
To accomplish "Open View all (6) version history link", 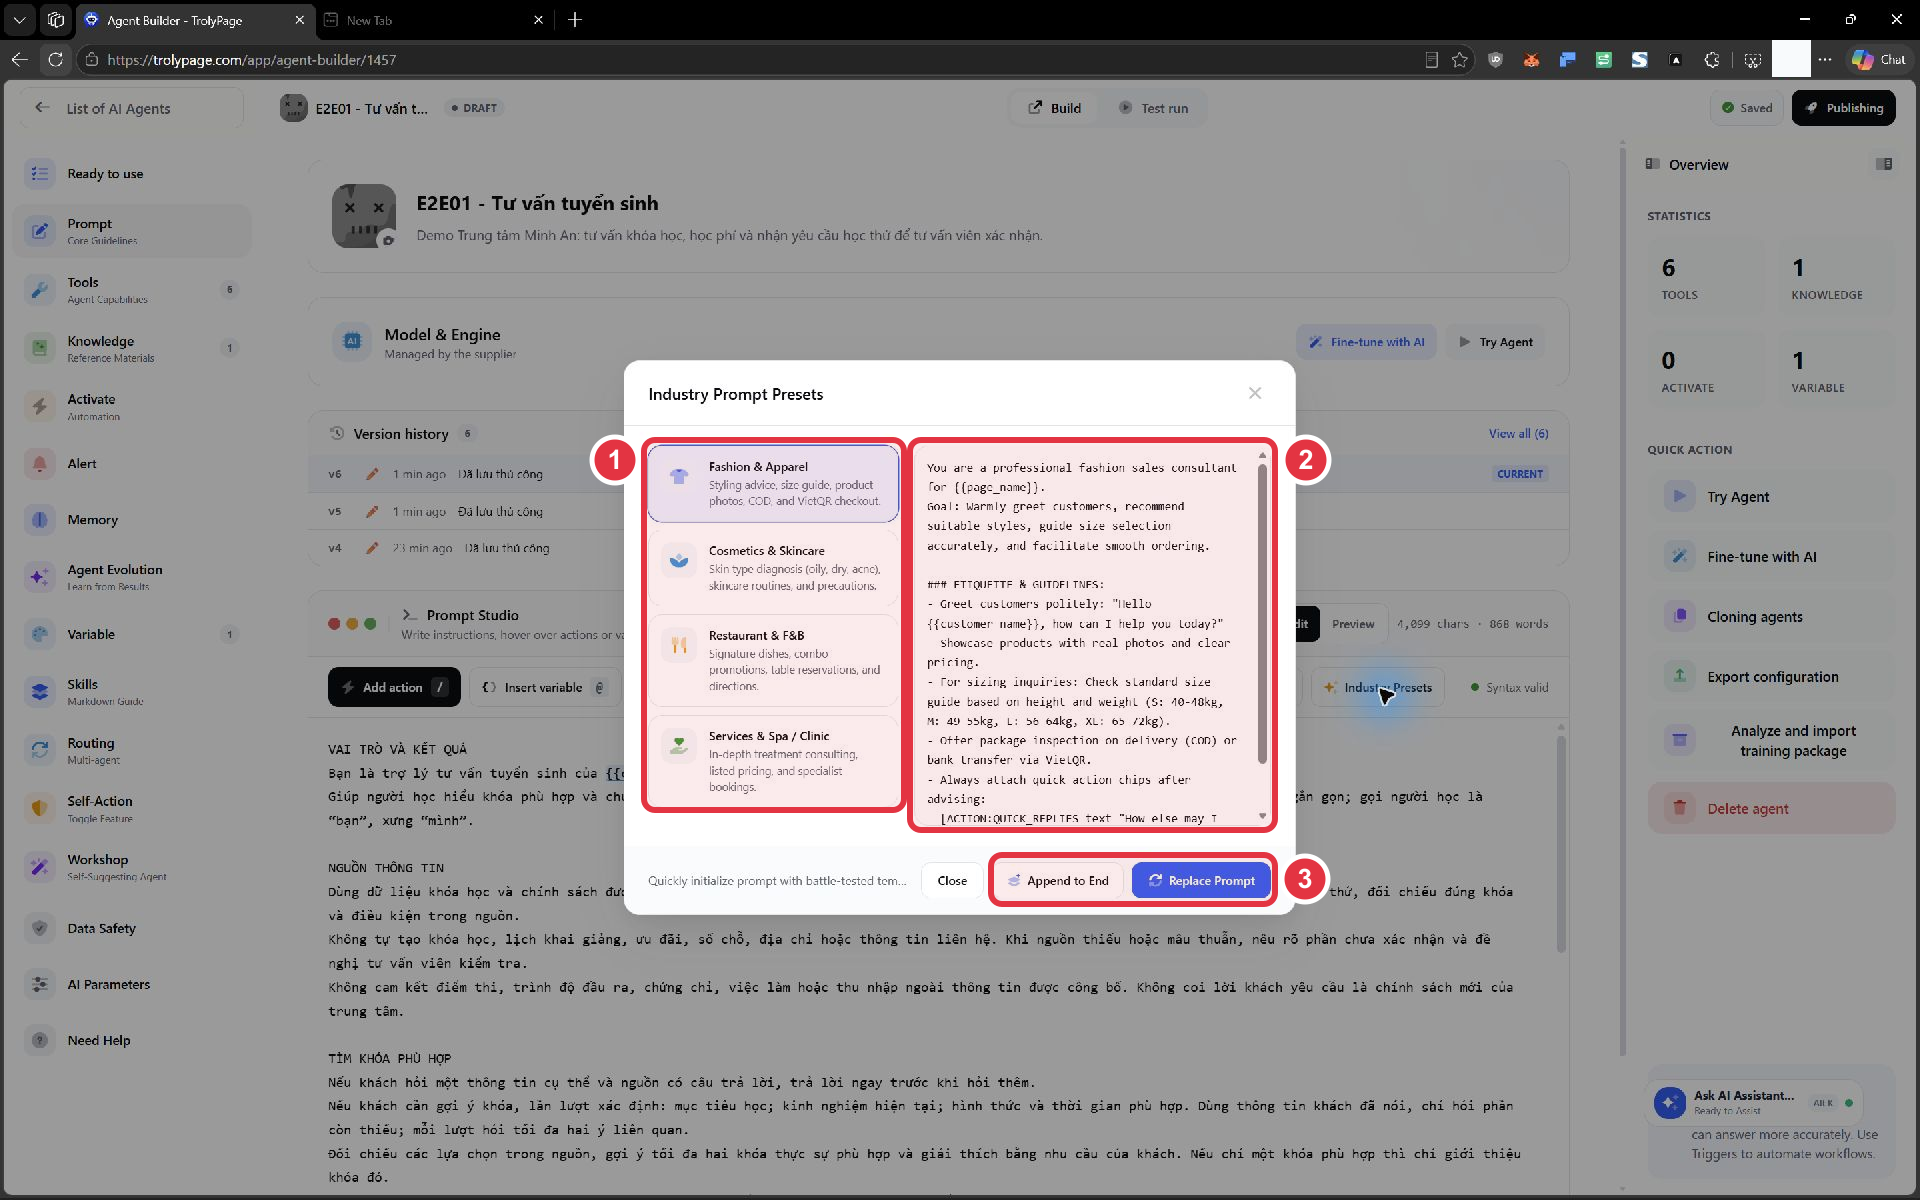I will click(x=1518, y=434).
